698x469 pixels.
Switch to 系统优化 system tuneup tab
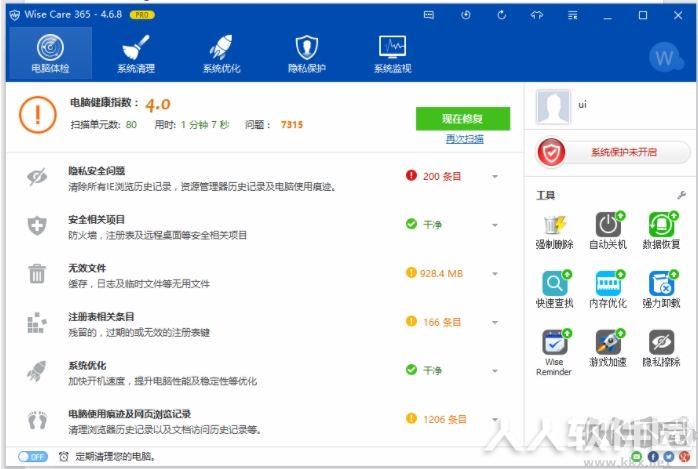[221, 53]
